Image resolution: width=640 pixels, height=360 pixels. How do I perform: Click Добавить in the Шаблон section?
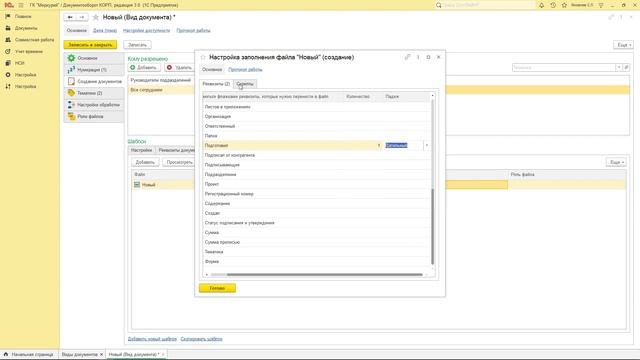pos(145,162)
